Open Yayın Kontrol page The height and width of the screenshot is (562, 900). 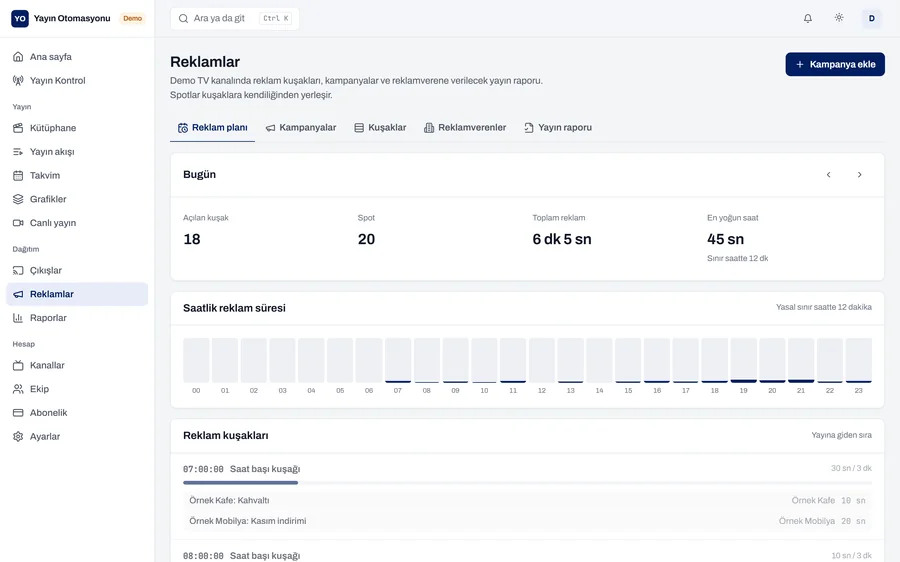77,80
